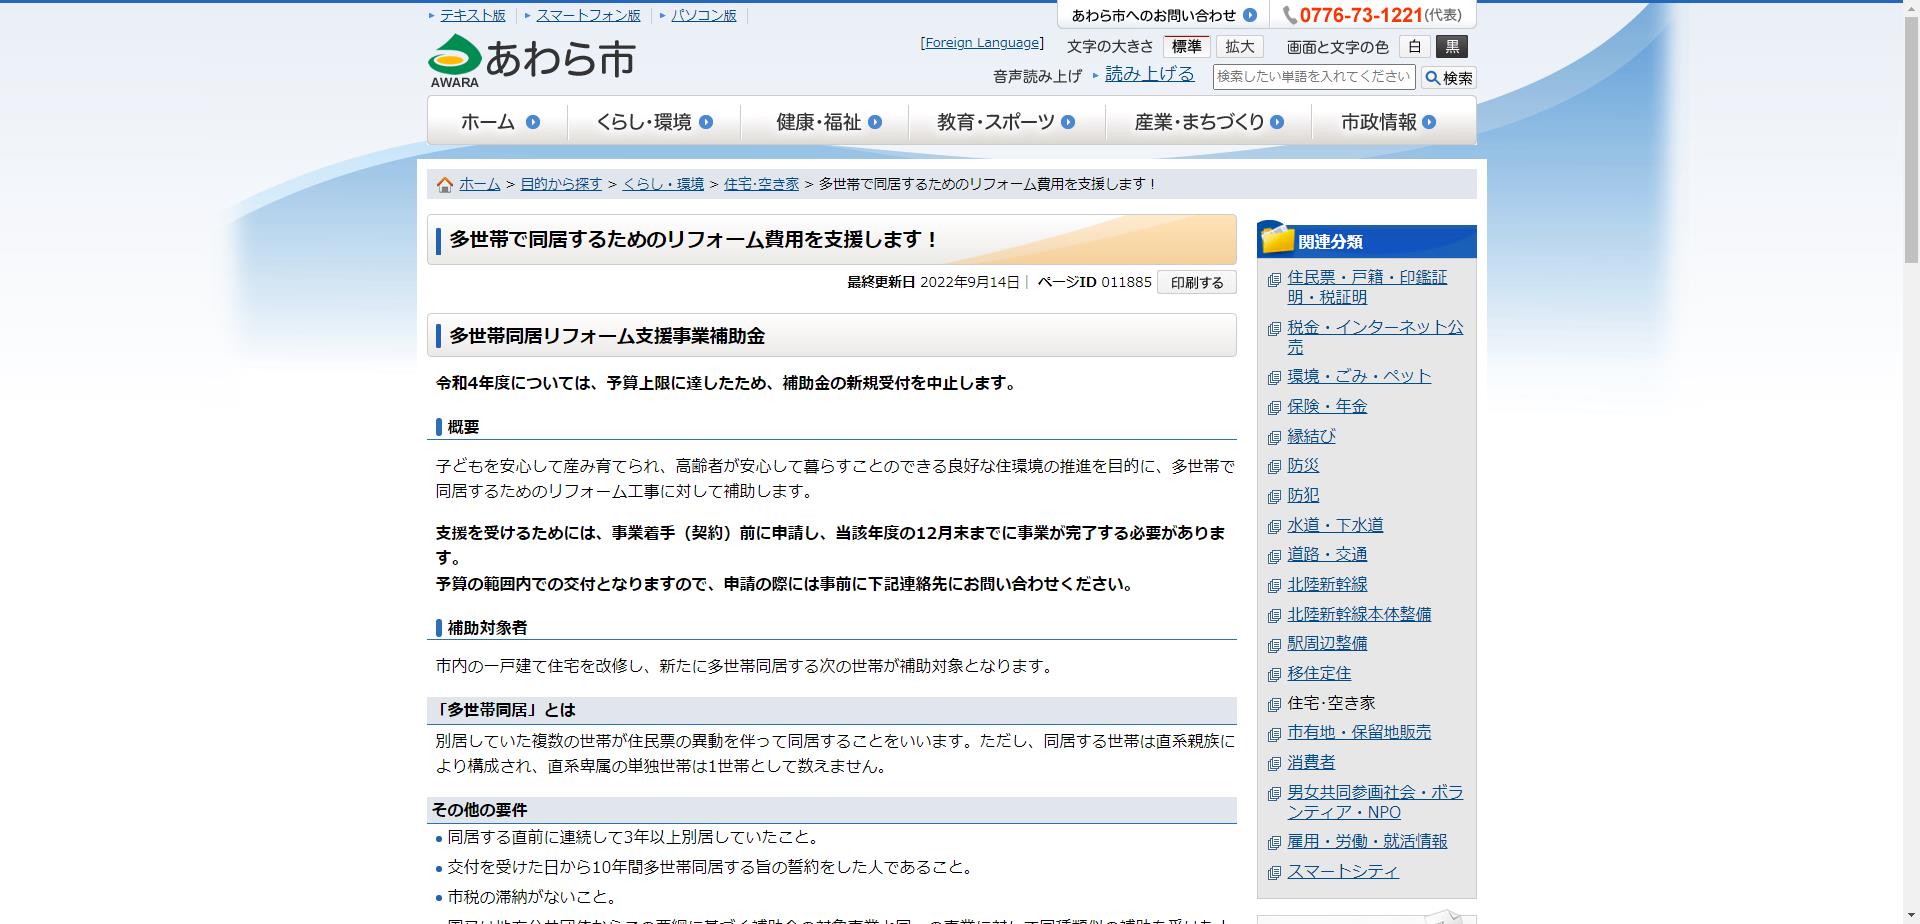Click the magnifier search icon button
This screenshot has width=1920, height=924.
click(1448, 78)
